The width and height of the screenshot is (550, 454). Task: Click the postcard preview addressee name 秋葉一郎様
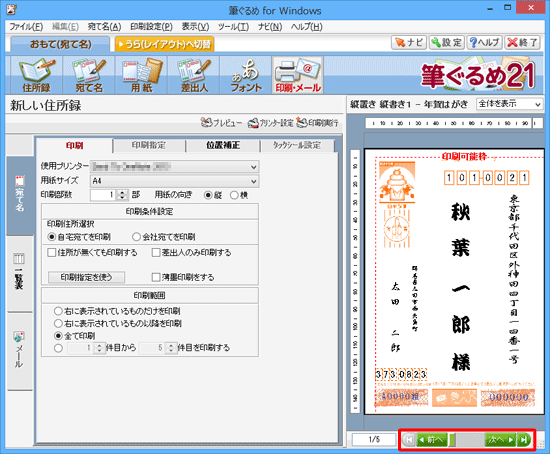[461, 286]
